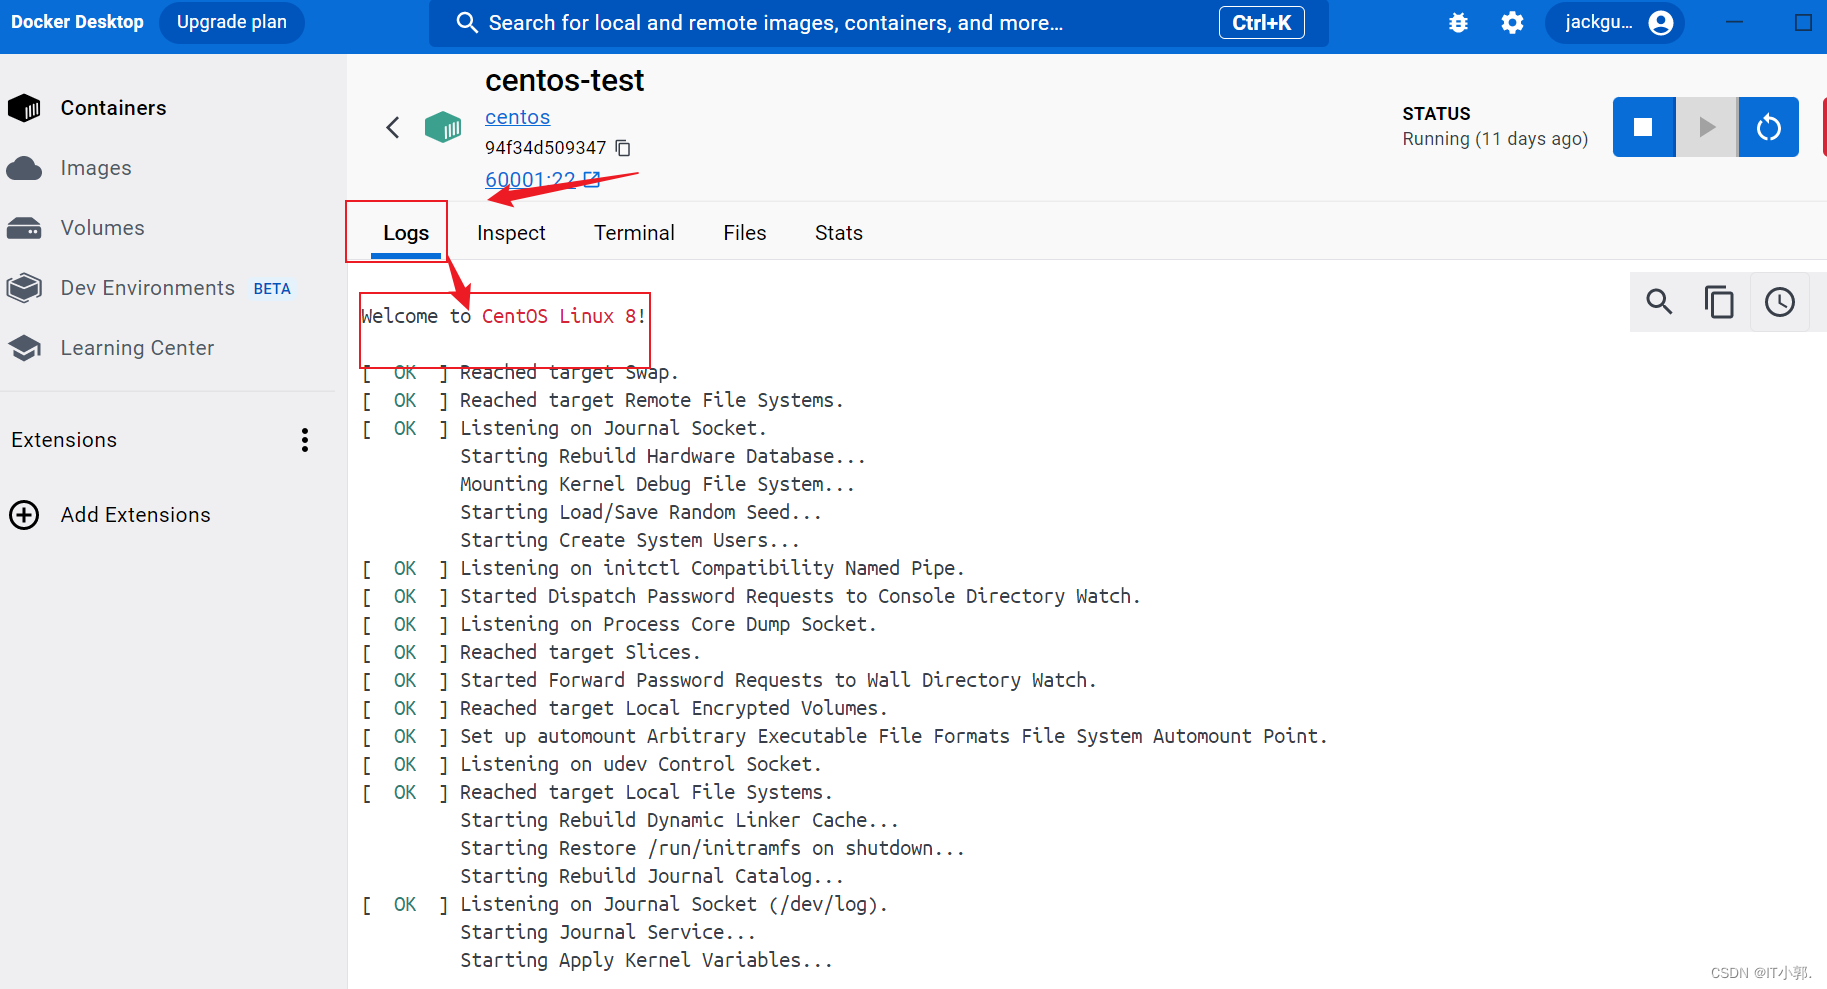Click the Ctrl+K shortcut badge
The height and width of the screenshot is (989, 1827).
[x=1261, y=22]
